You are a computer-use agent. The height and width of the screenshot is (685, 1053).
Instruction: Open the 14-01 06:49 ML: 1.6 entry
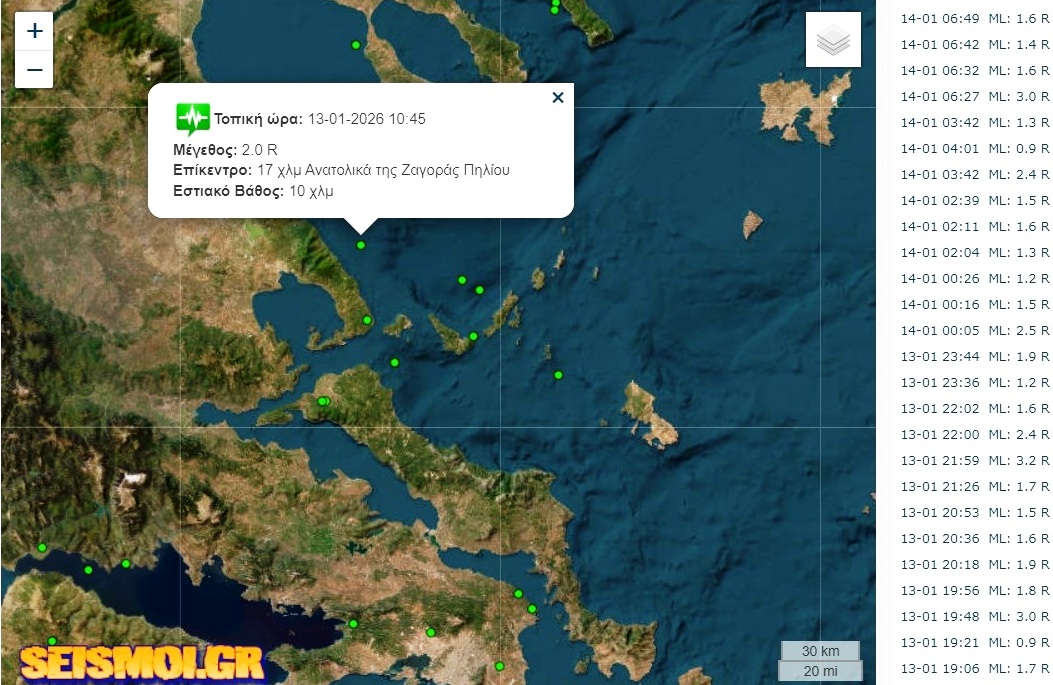coord(974,19)
